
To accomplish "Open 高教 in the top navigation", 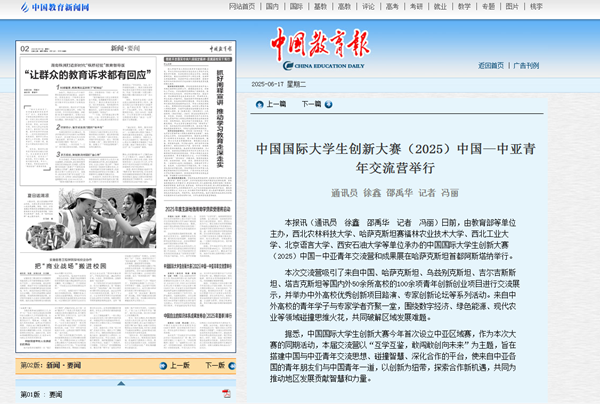I will [x=344, y=7].
